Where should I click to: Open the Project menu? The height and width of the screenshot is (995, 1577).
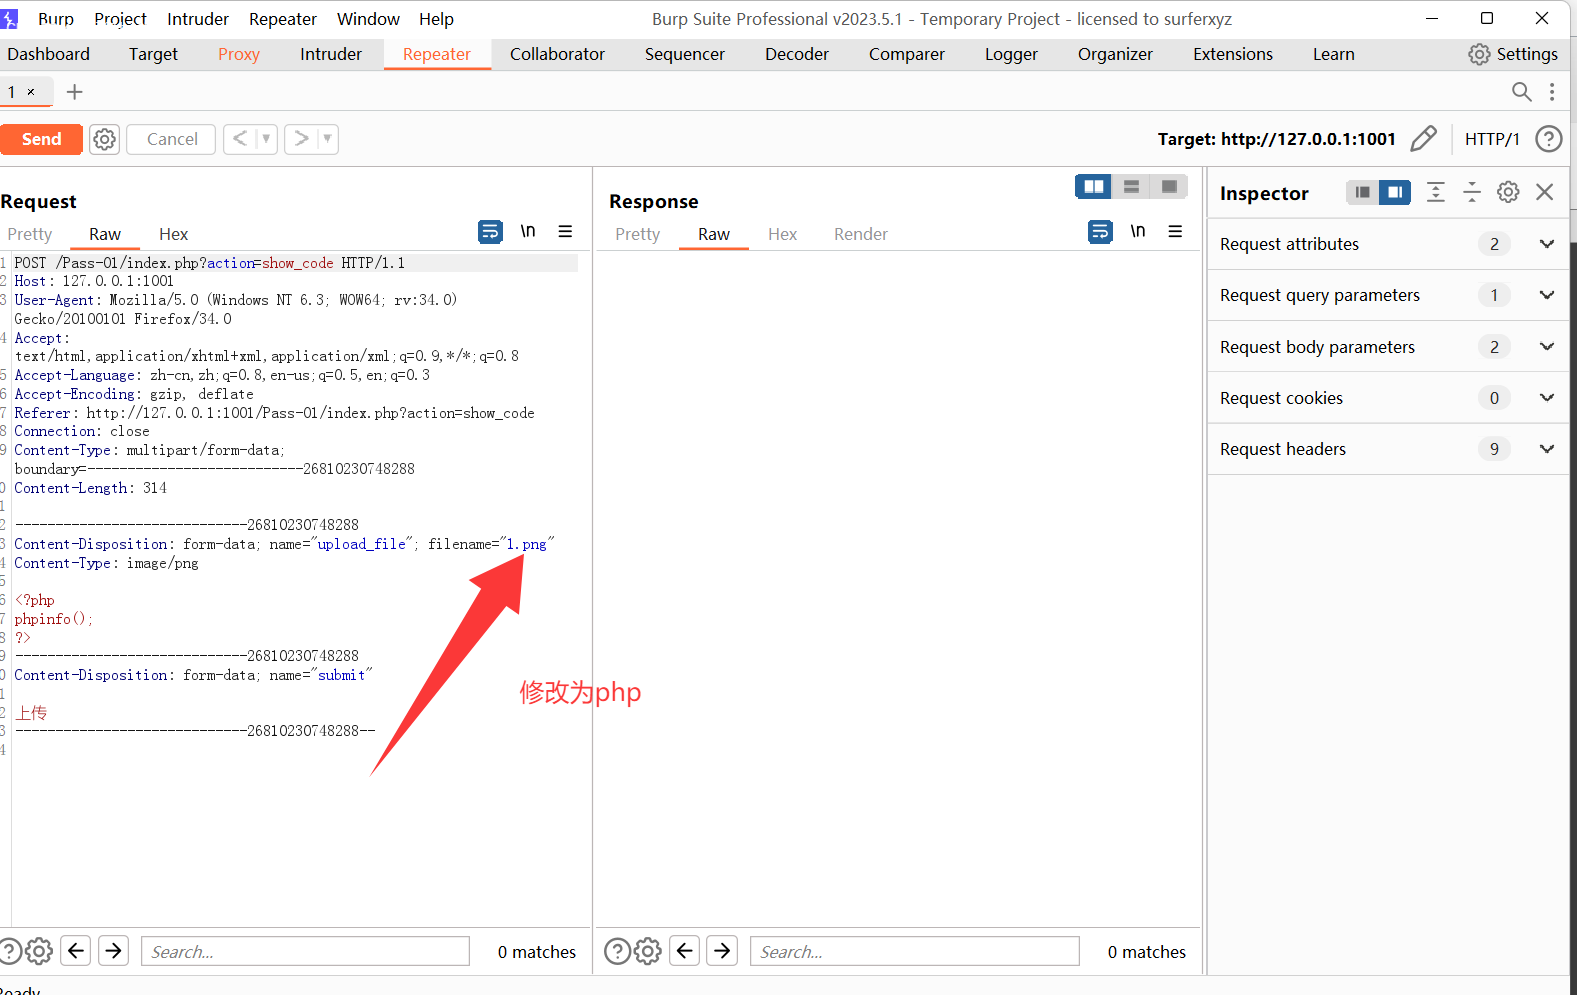click(120, 19)
